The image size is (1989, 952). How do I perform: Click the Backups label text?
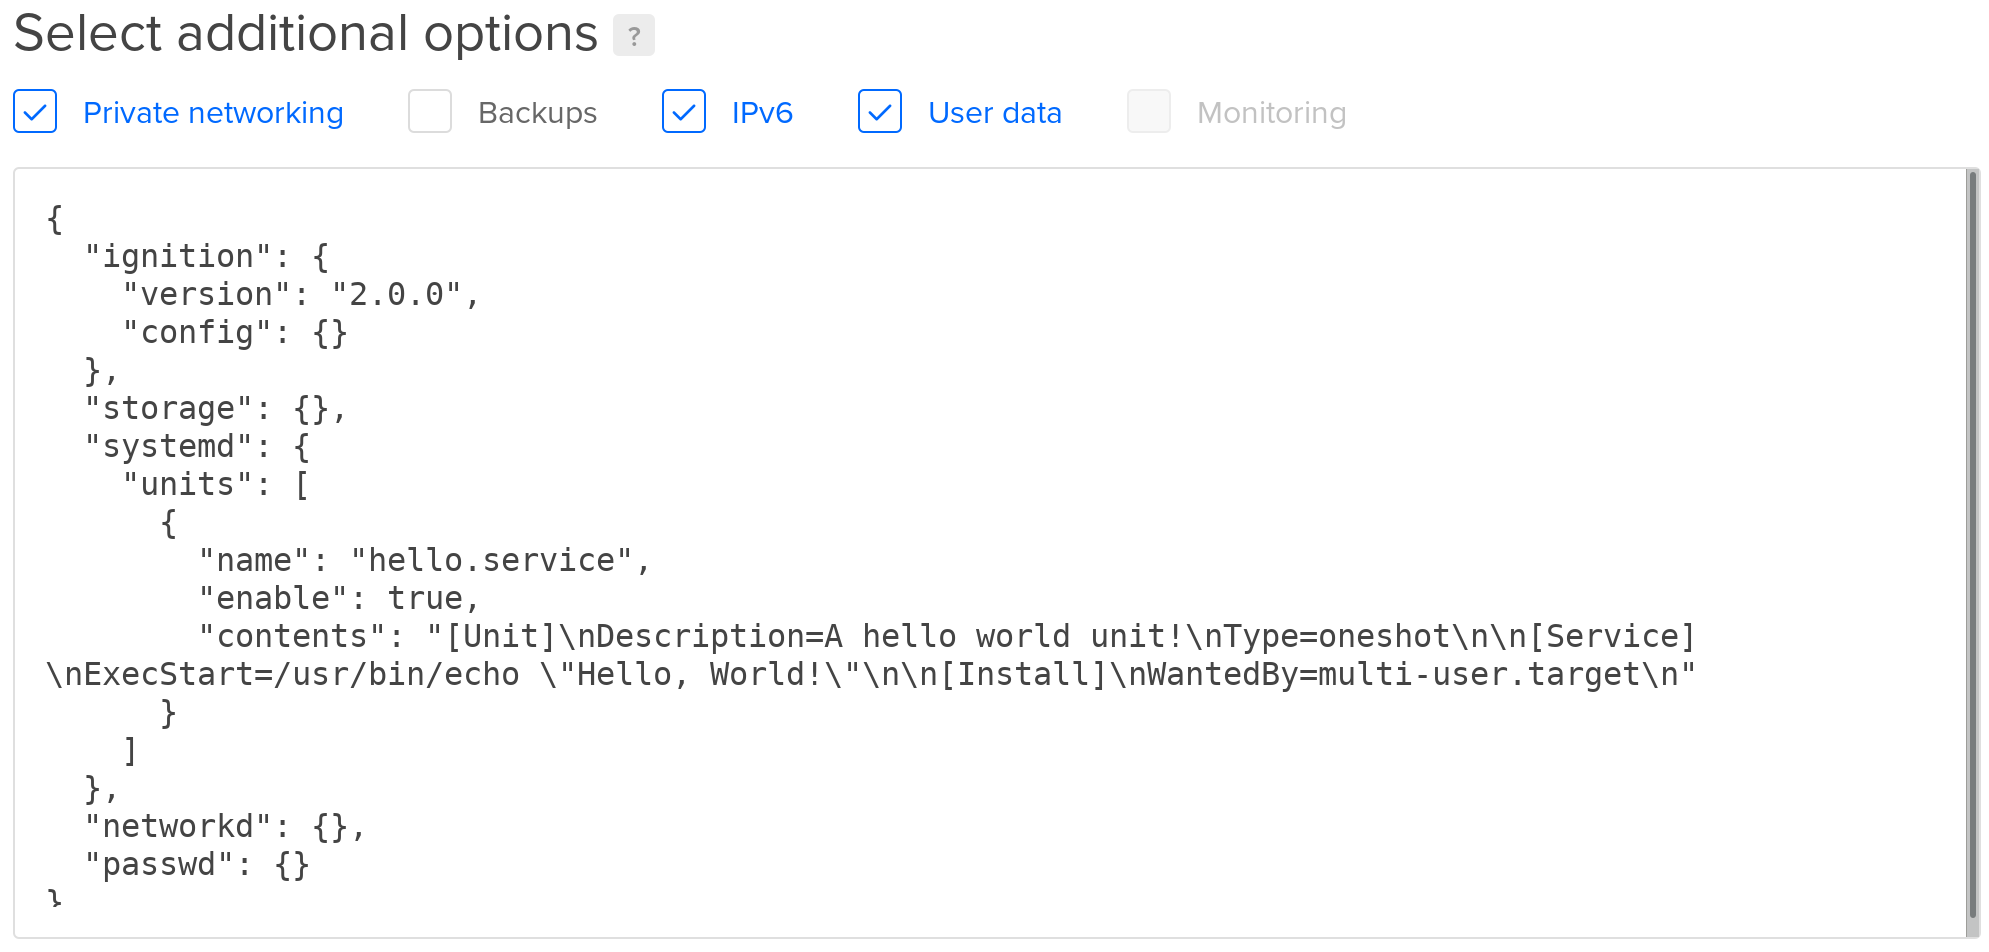point(537,113)
